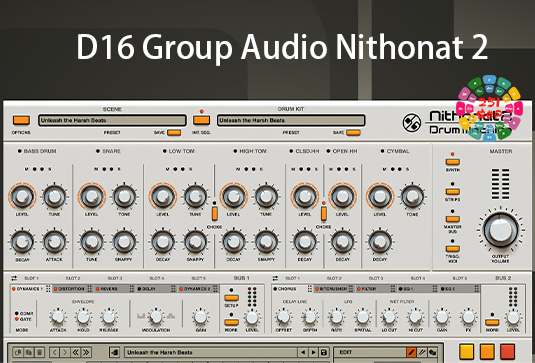Image resolution: width=535 pixels, height=363 pixels.
Task: Click the dice randomize icon in EDIT bar
Action: click(432, 352)
